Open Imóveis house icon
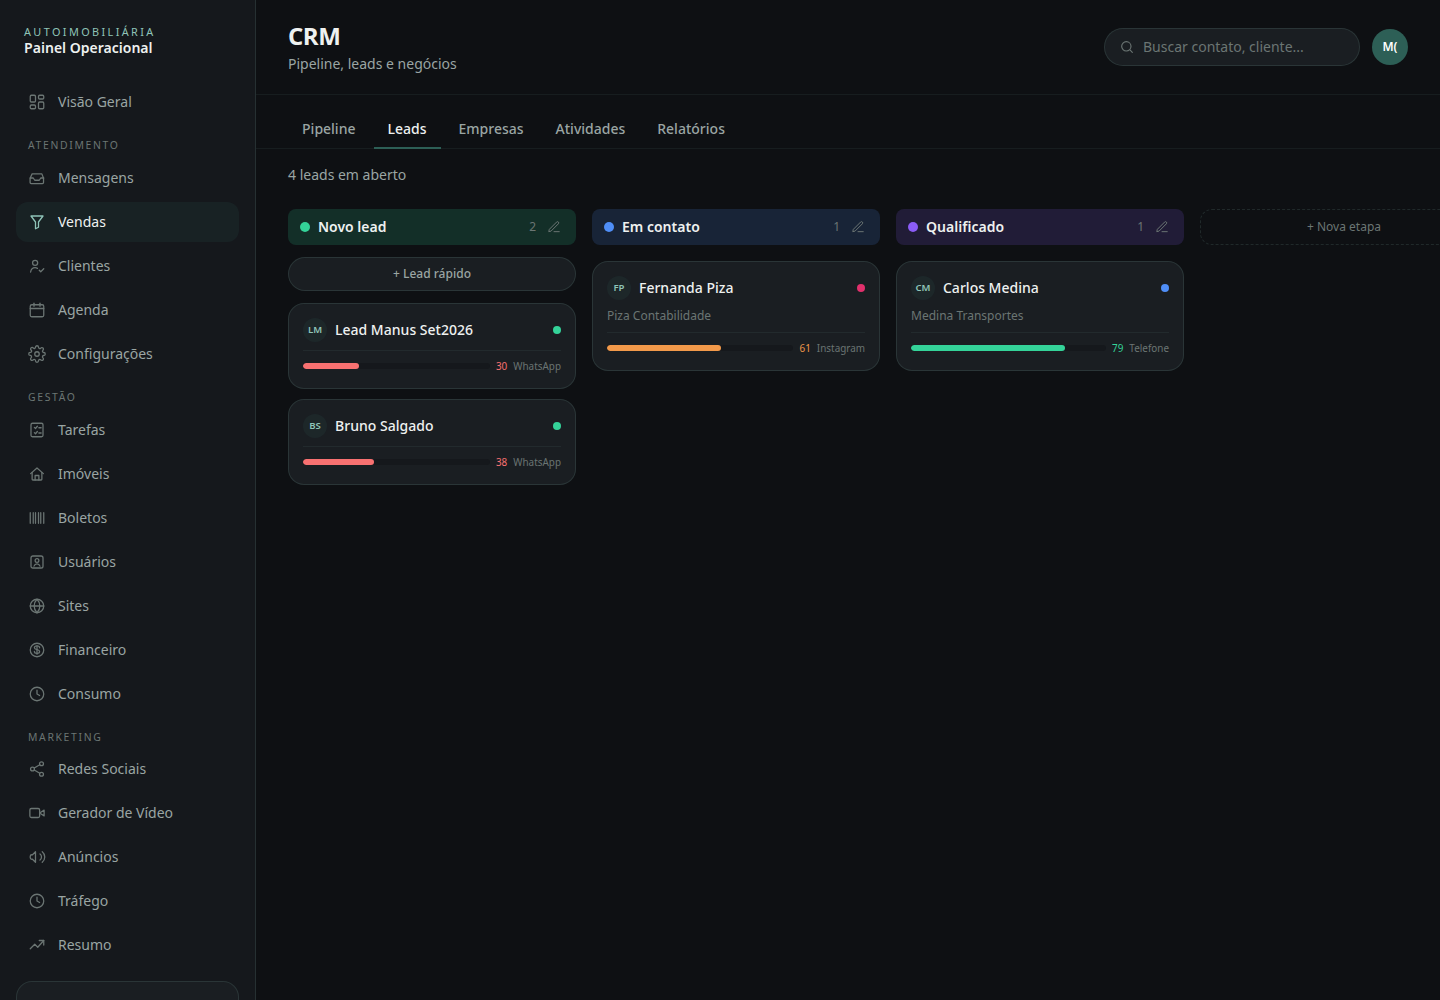The height and width of the screenshot is (1000, 1440). tap(37, 474)
